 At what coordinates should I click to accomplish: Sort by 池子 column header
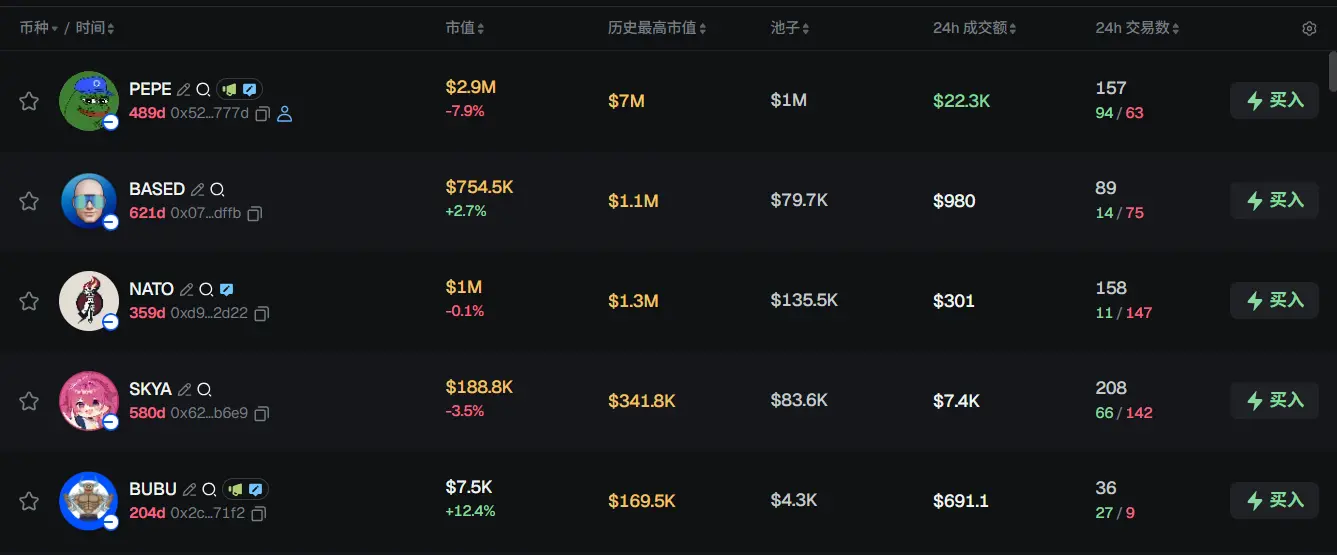(790, 28)
